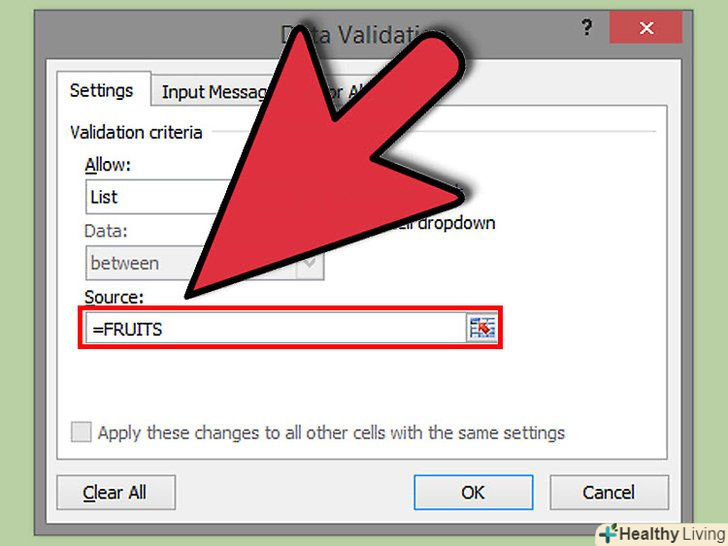Click the Healthy Living green cross logo

point(608,533)
